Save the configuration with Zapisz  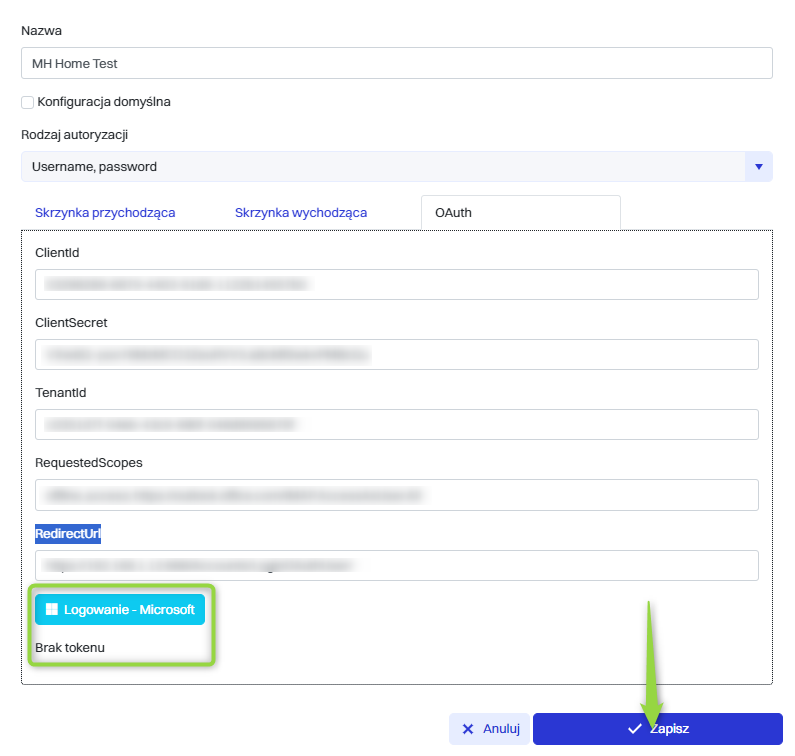click(x=657, y=729)
